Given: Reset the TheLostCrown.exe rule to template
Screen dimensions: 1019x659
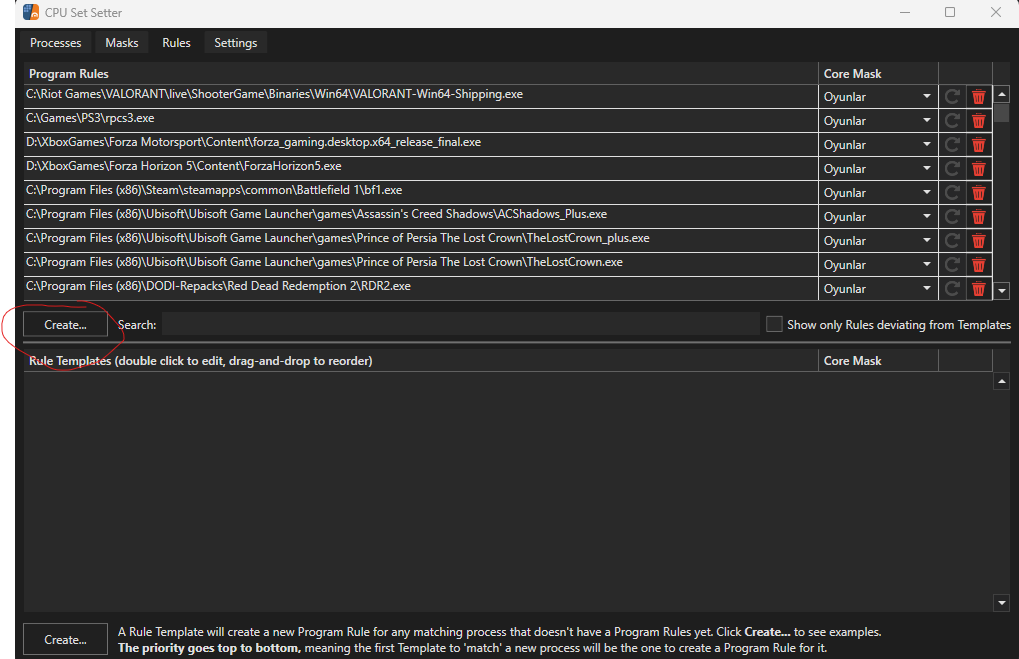Looking at the screenshot, I should (x=952, y=265).
